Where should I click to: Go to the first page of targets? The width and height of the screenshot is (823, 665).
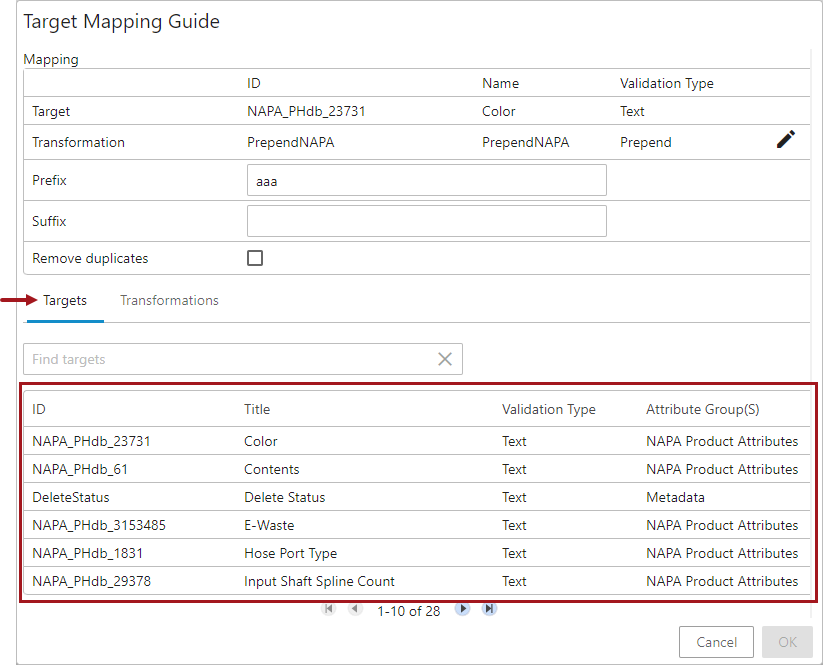[x=328, y=609]
